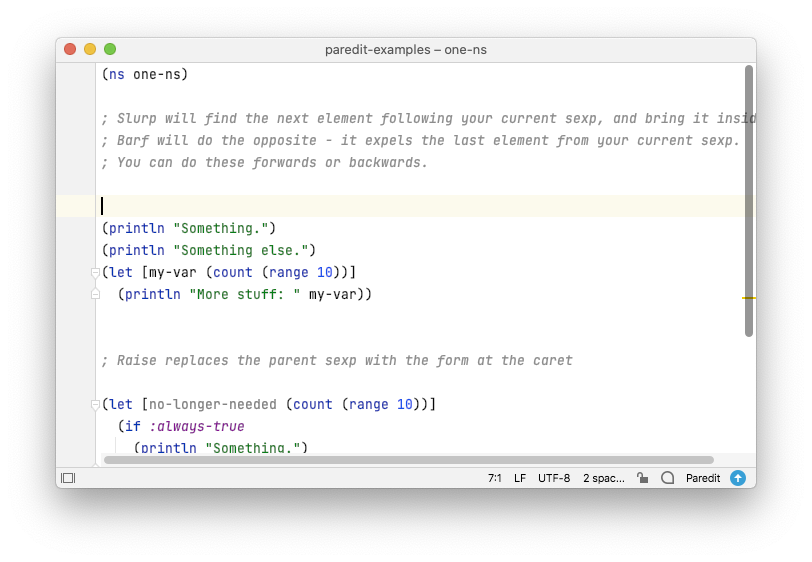This screenshot has width=812, height=562.
Task: Open the UTF-8 file encoding selector
Action: point(554,478)
